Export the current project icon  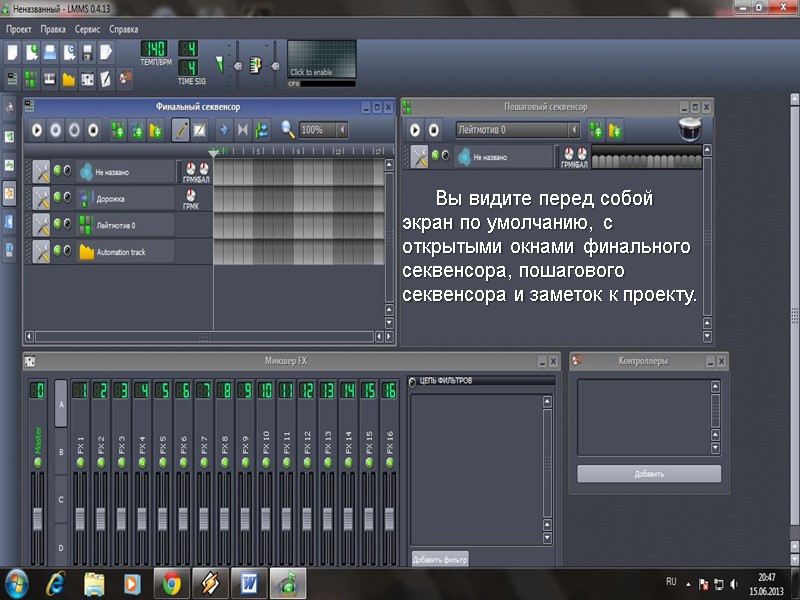(106, 52)
